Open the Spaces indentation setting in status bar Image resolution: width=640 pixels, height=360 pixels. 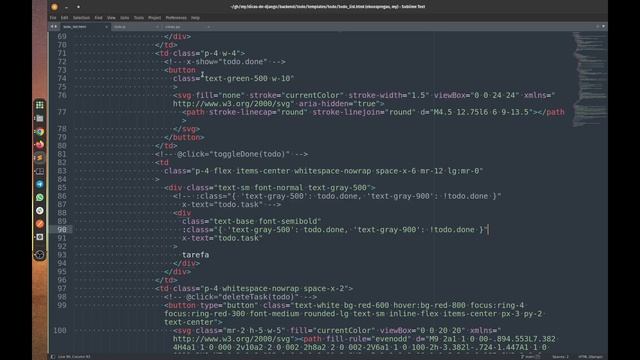pos(560,357)
